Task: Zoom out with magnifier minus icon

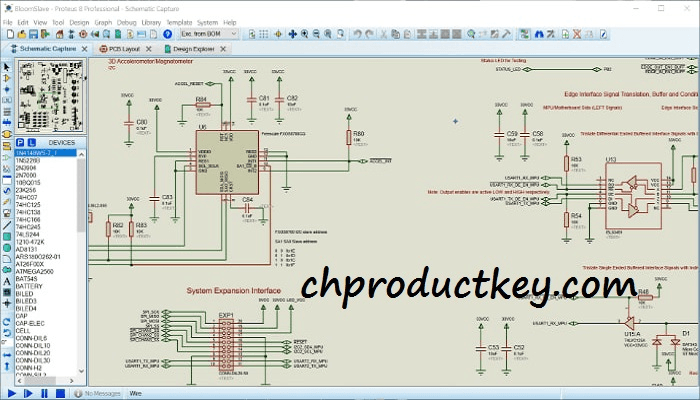Action: (x=316, y=34)
